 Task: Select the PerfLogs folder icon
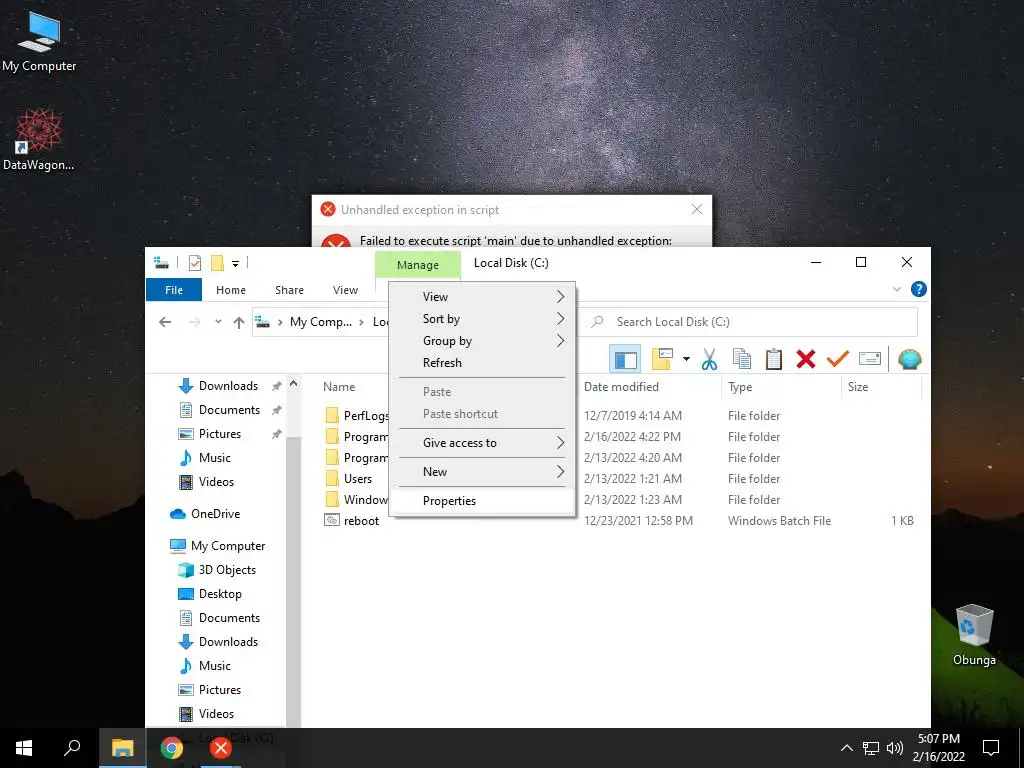tap(332, 415)
